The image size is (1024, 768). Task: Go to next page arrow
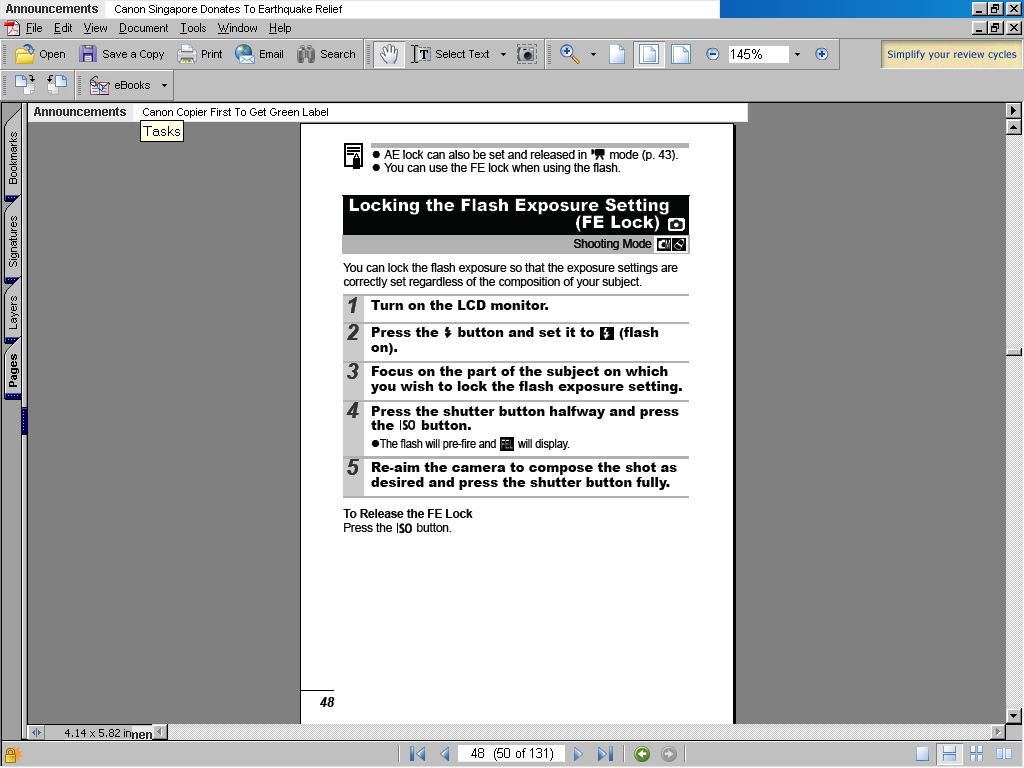(x=578, y=754)
